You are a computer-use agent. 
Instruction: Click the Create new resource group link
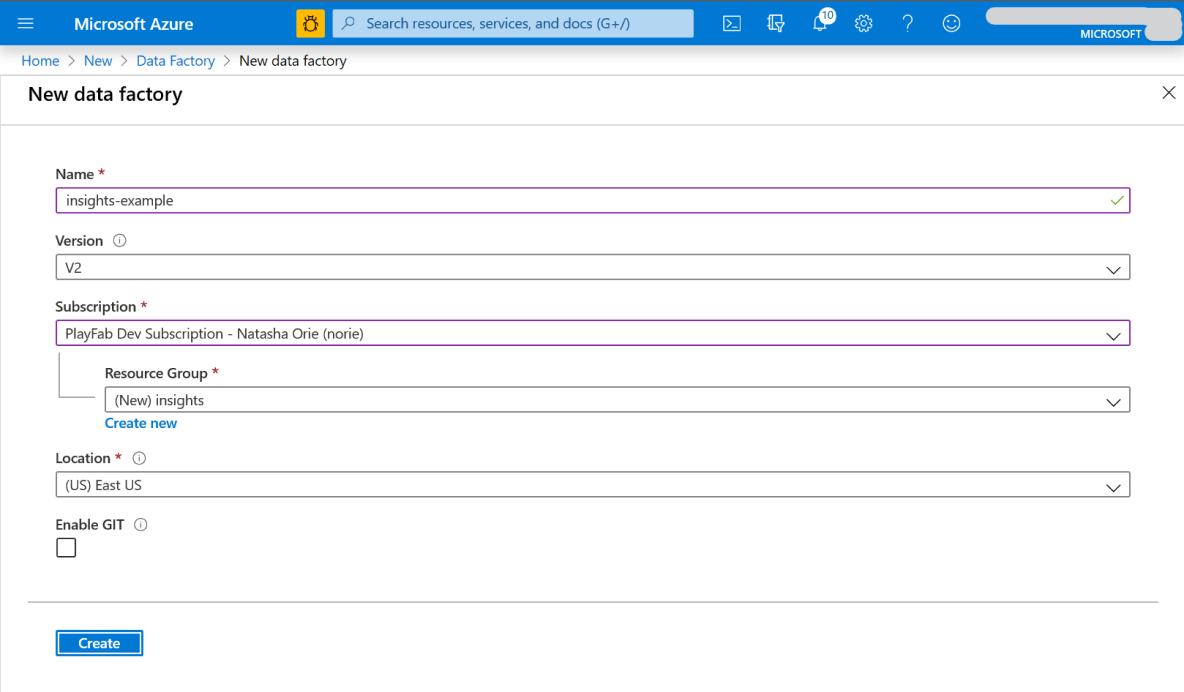(x=140, y=423)
